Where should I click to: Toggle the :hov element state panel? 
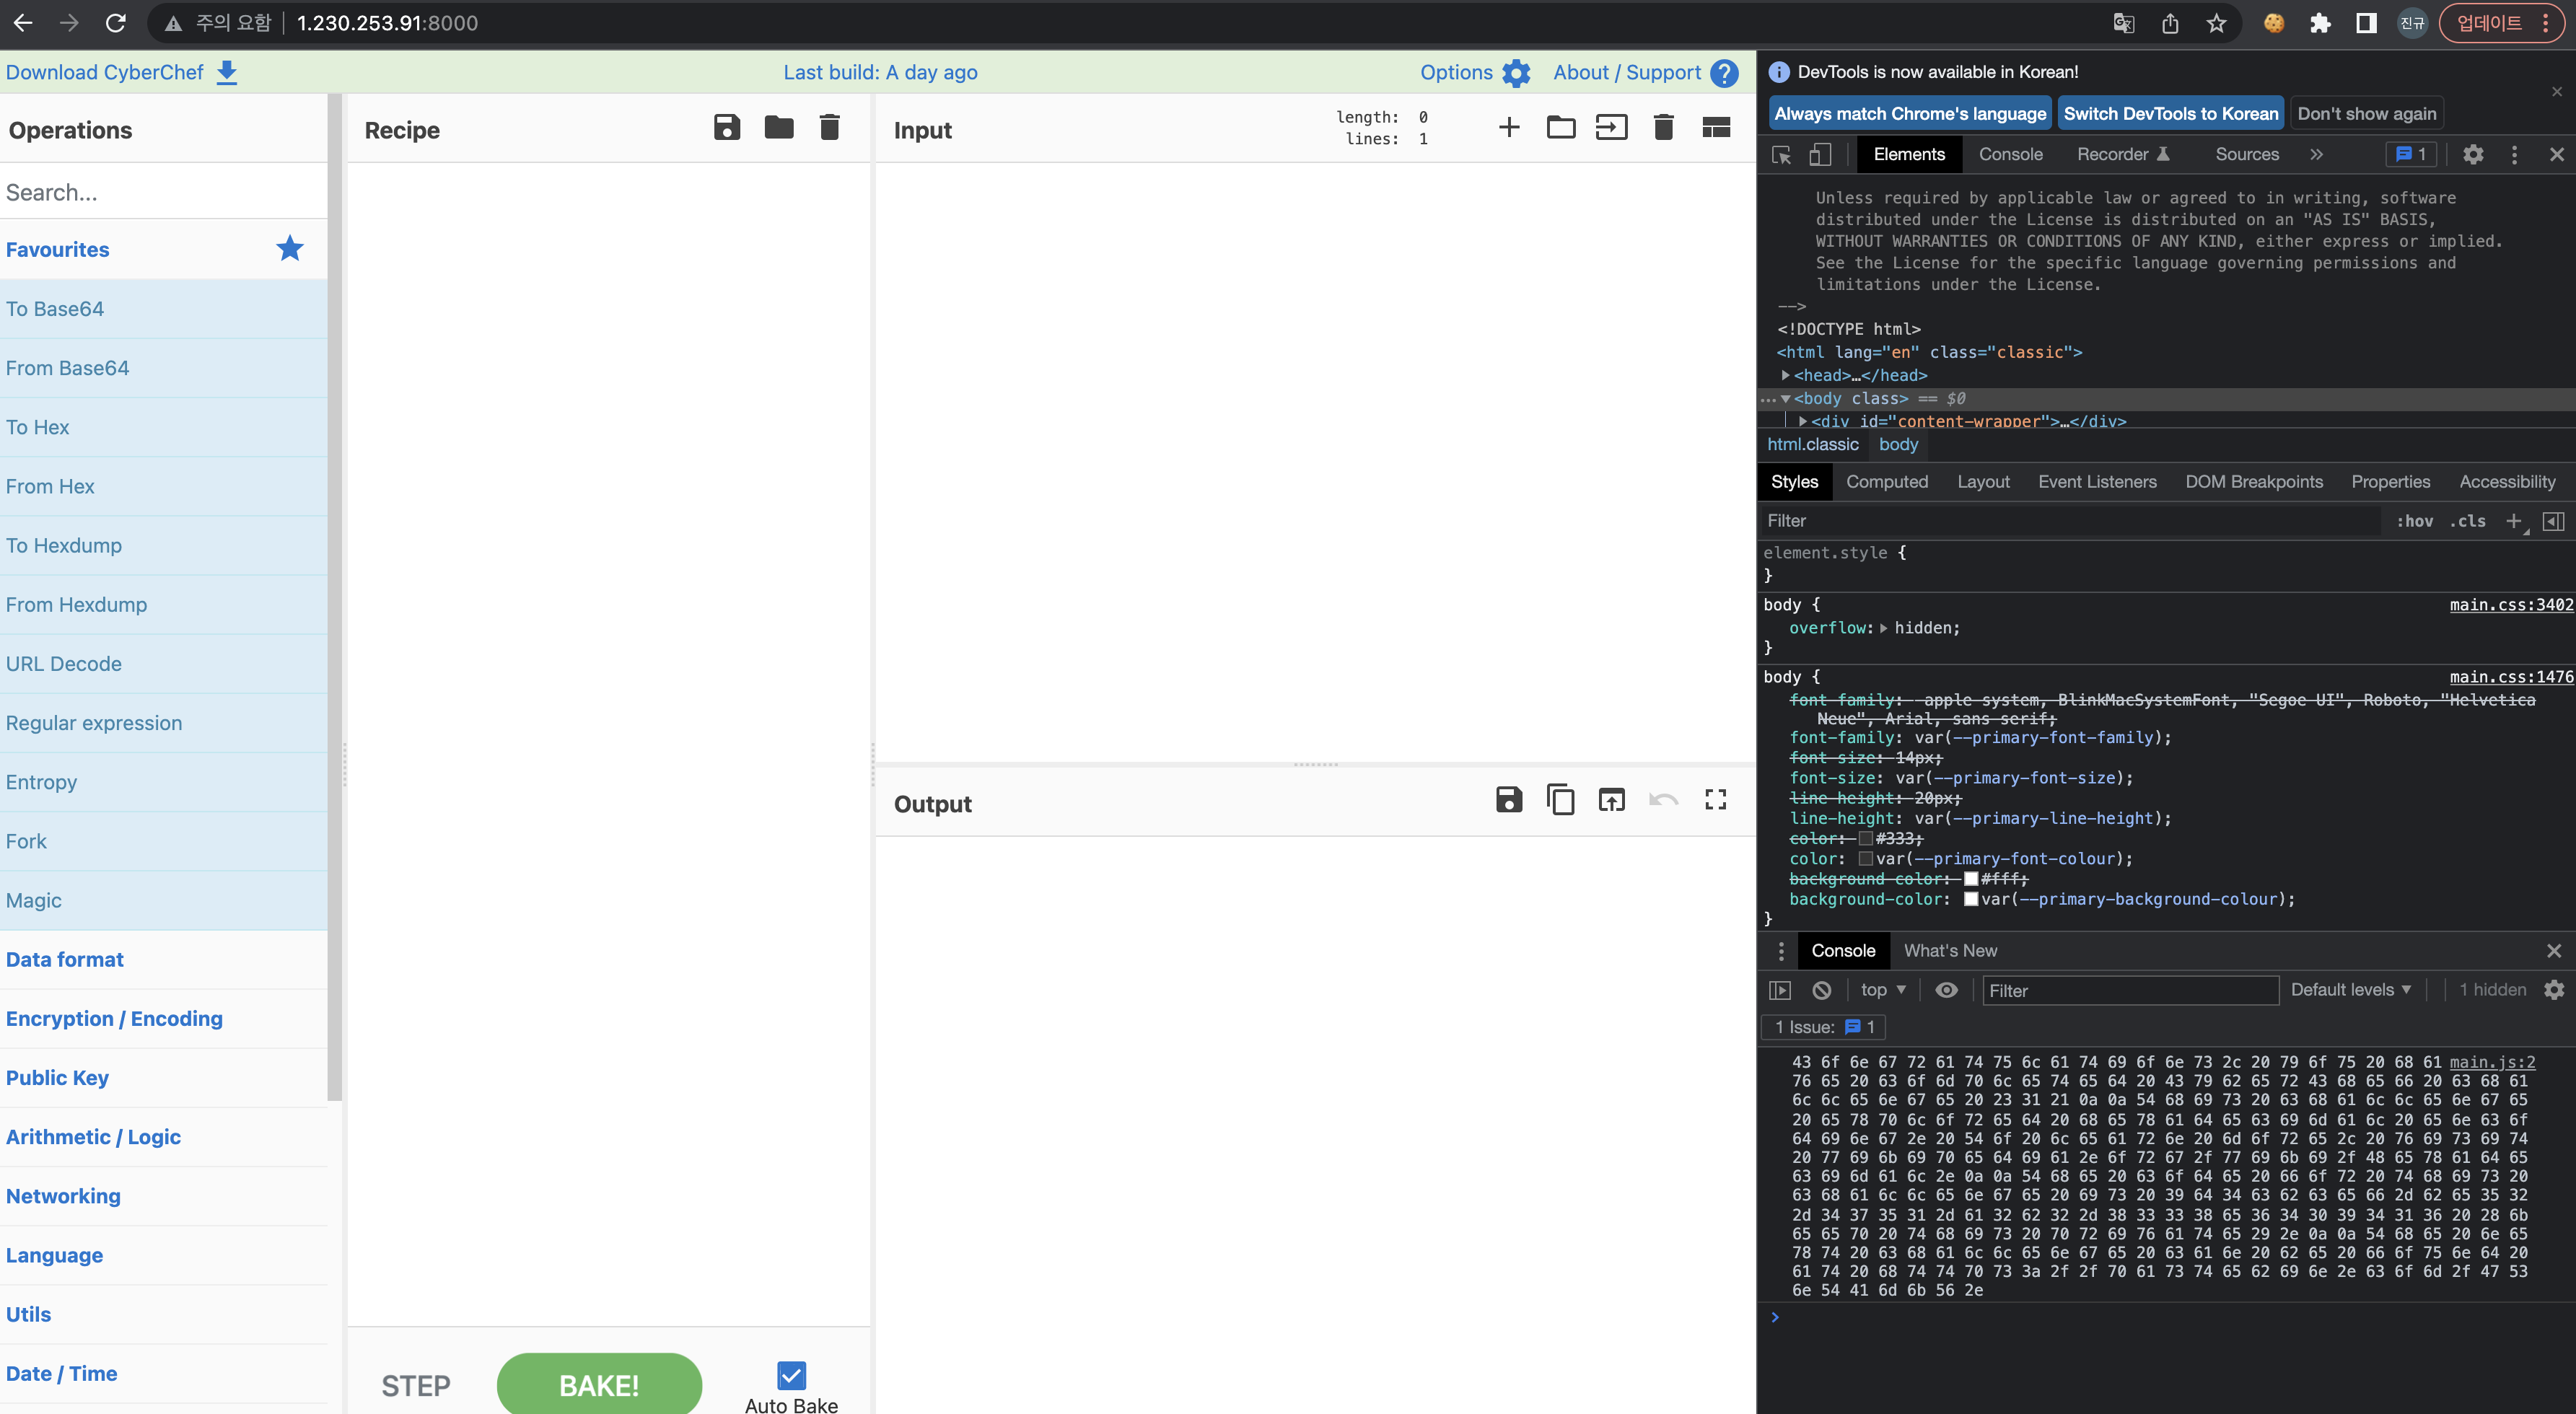[2415, 521]
